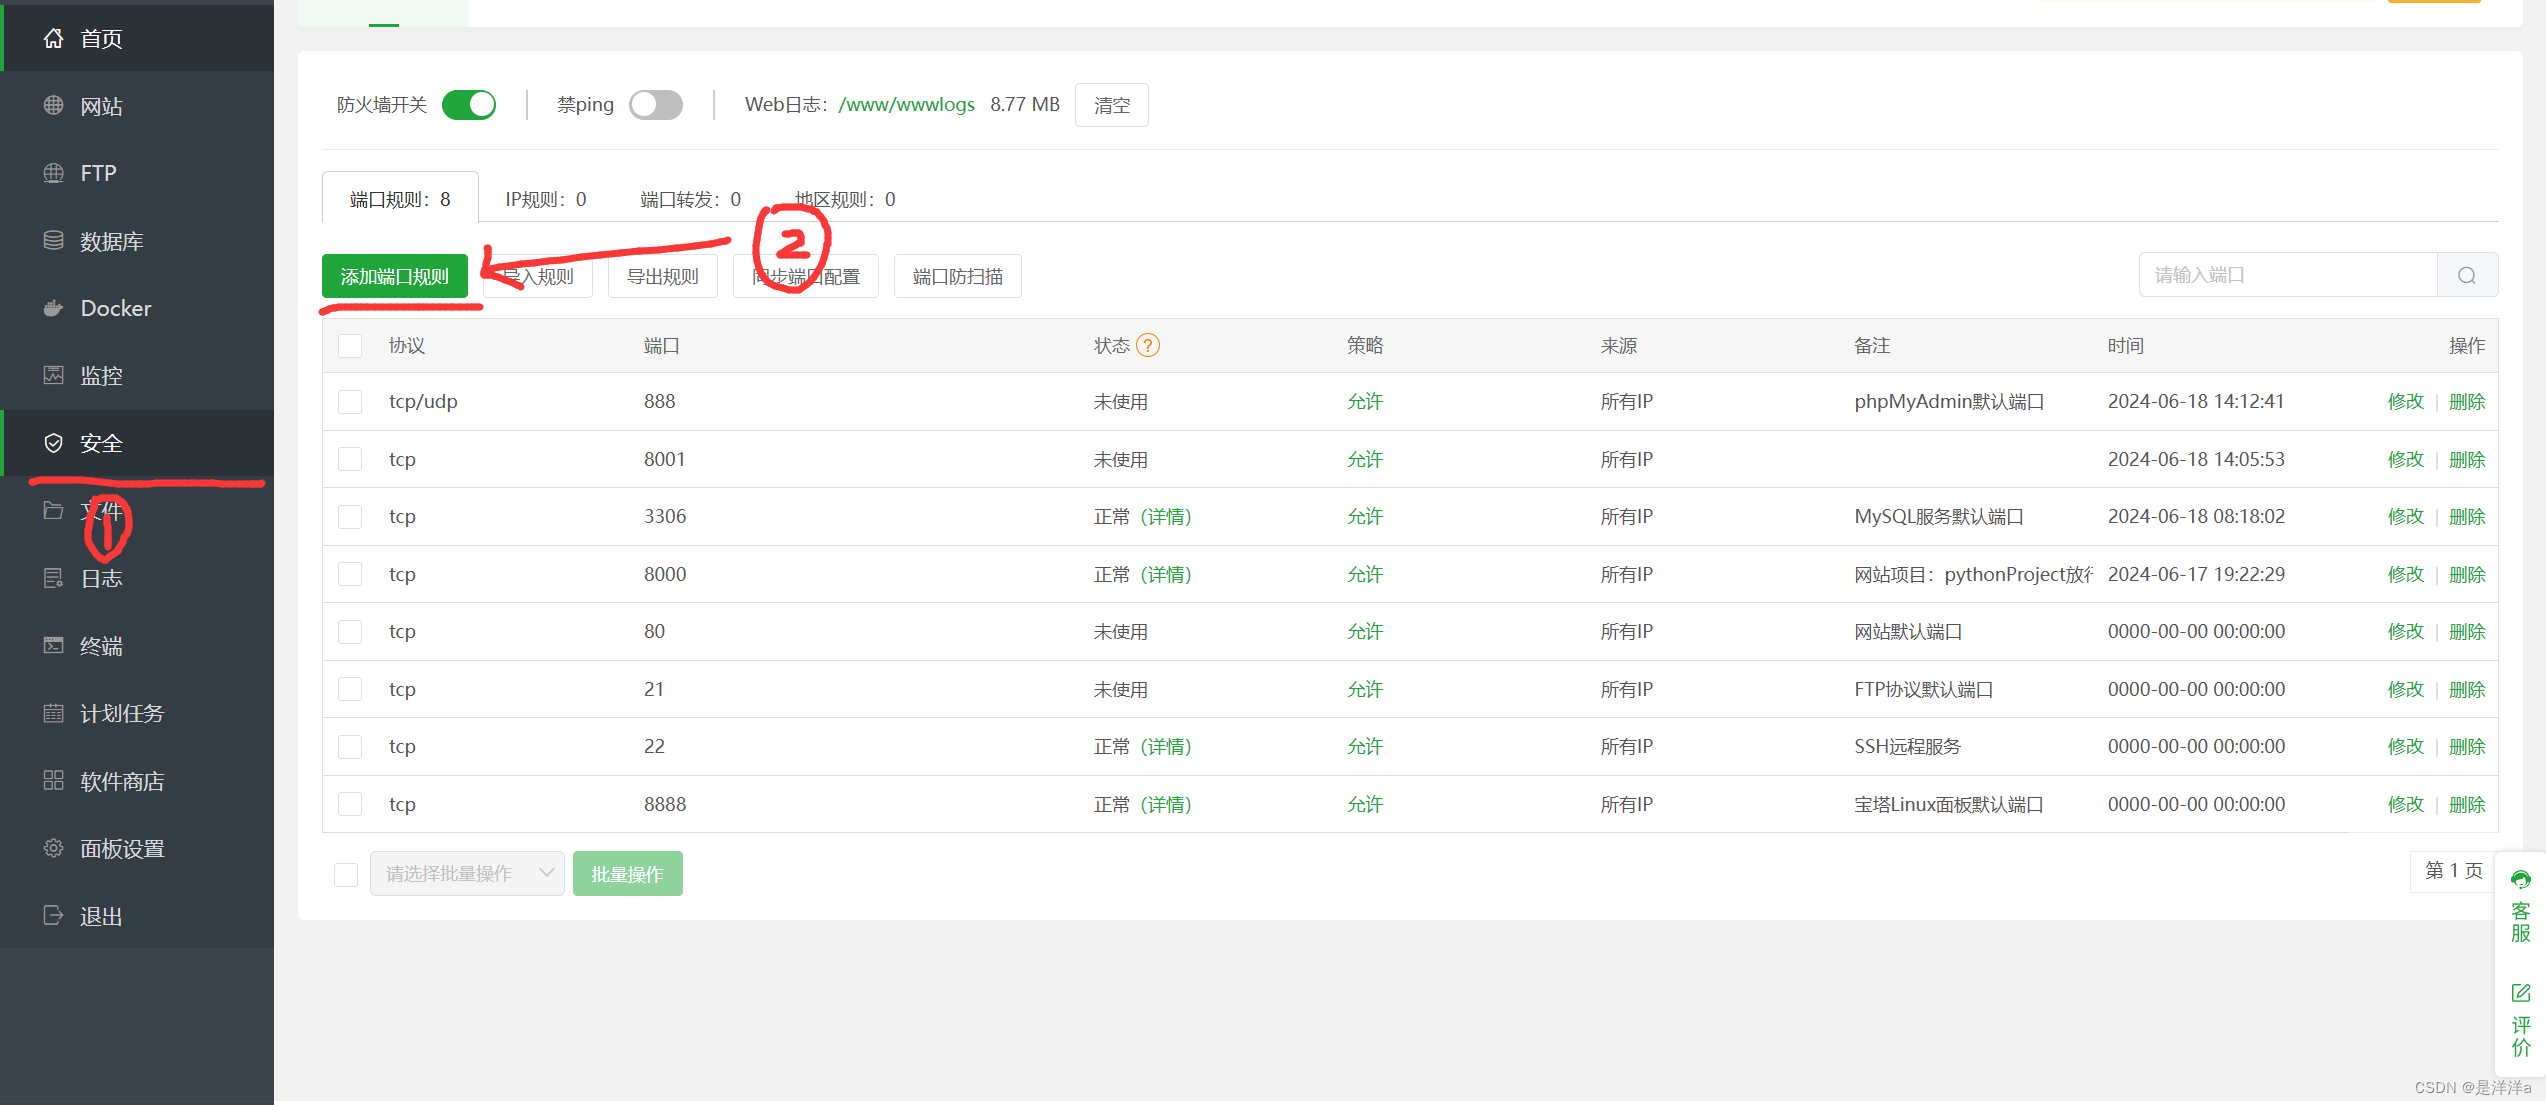The width and height of the screenshot is (2546, 1105).
Task: Click the terminal icon in sidebar
Action: click(x=54, y=645)
